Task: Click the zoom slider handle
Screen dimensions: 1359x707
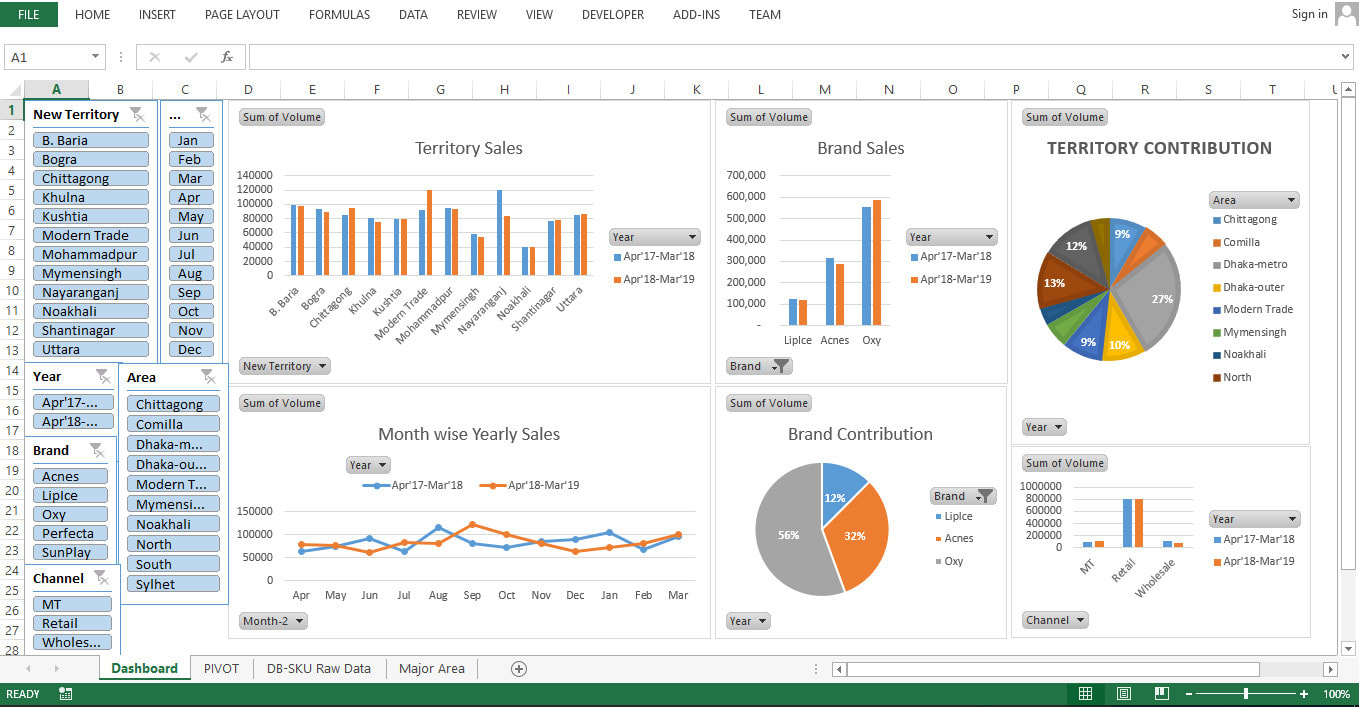Action: click(x=1245, y=694)
